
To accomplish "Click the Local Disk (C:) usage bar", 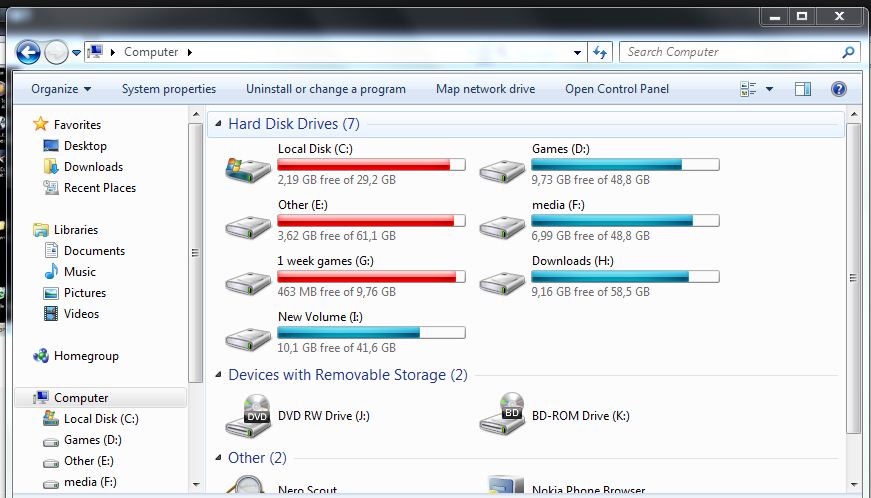I will point(371,164).
